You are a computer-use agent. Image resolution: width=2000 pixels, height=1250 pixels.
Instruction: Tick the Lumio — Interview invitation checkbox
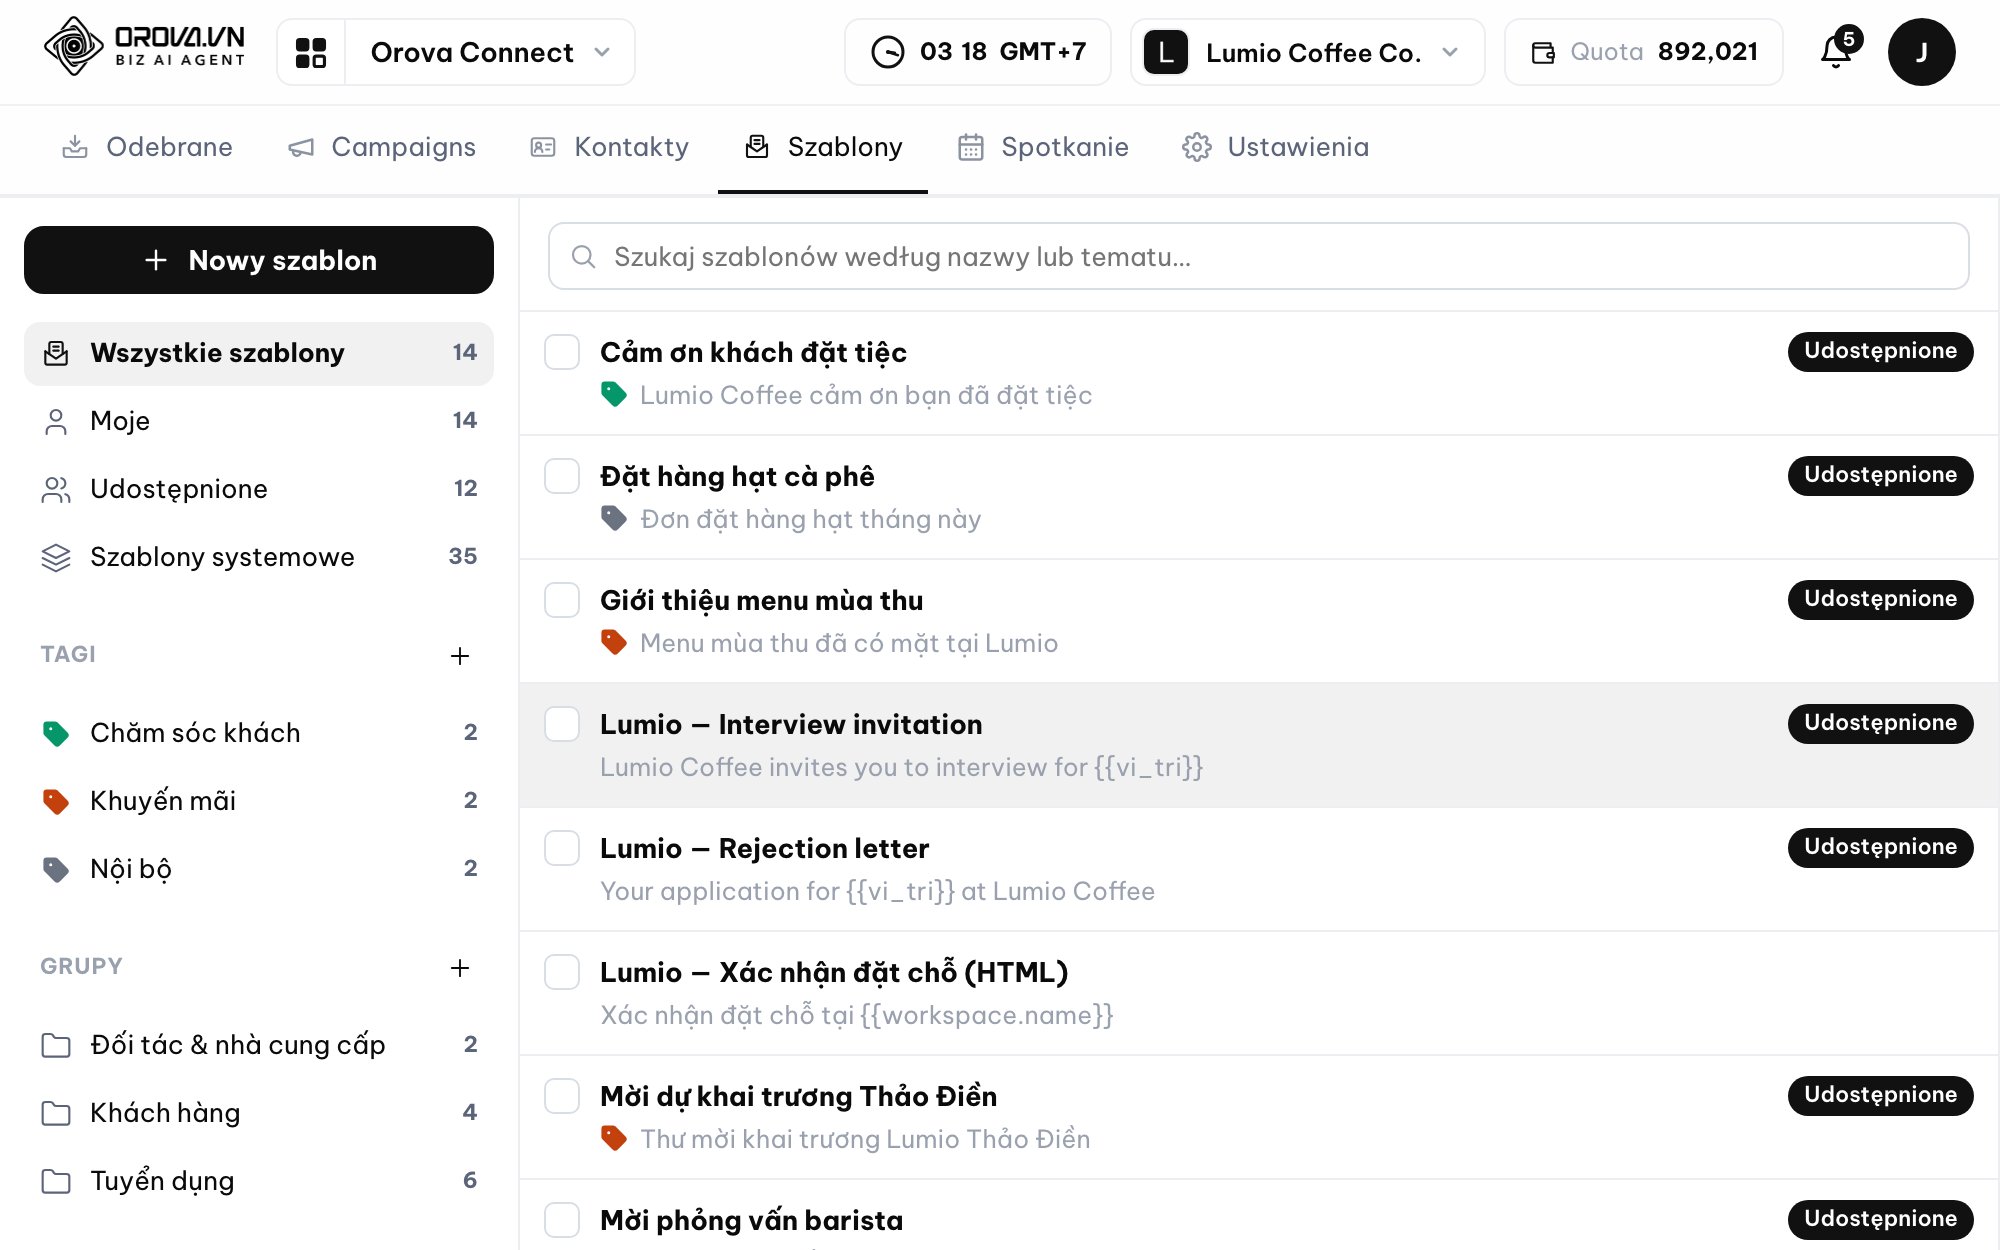click(x=562, y=724)
